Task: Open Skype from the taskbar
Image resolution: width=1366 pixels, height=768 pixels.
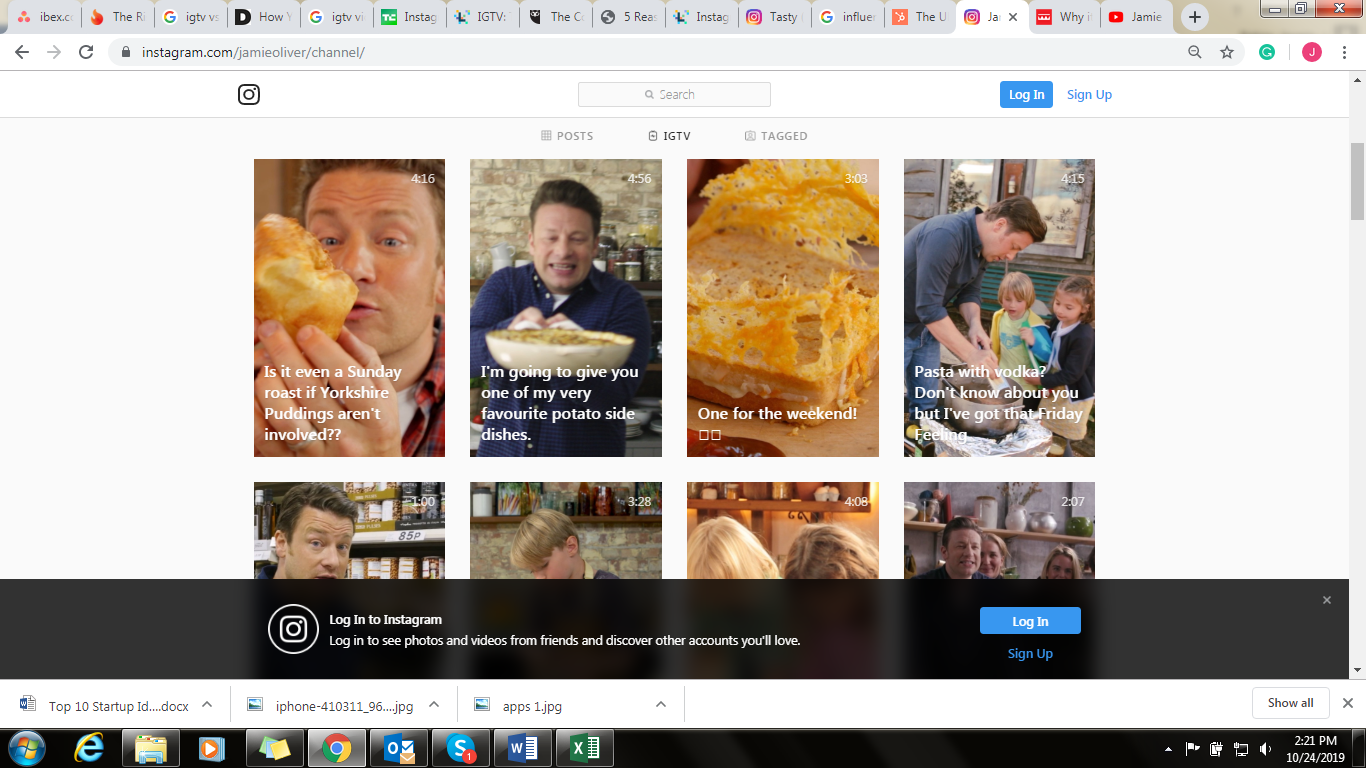Action: click(461, 748)
